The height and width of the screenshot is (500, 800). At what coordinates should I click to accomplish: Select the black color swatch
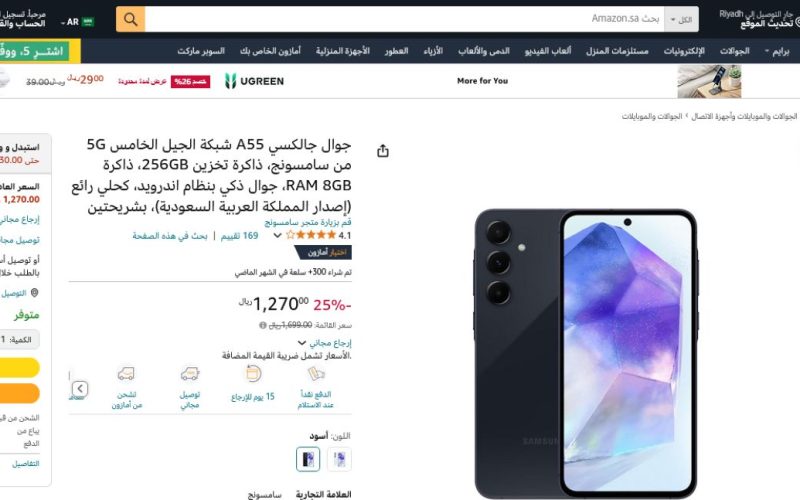click(x=308, y=459)
